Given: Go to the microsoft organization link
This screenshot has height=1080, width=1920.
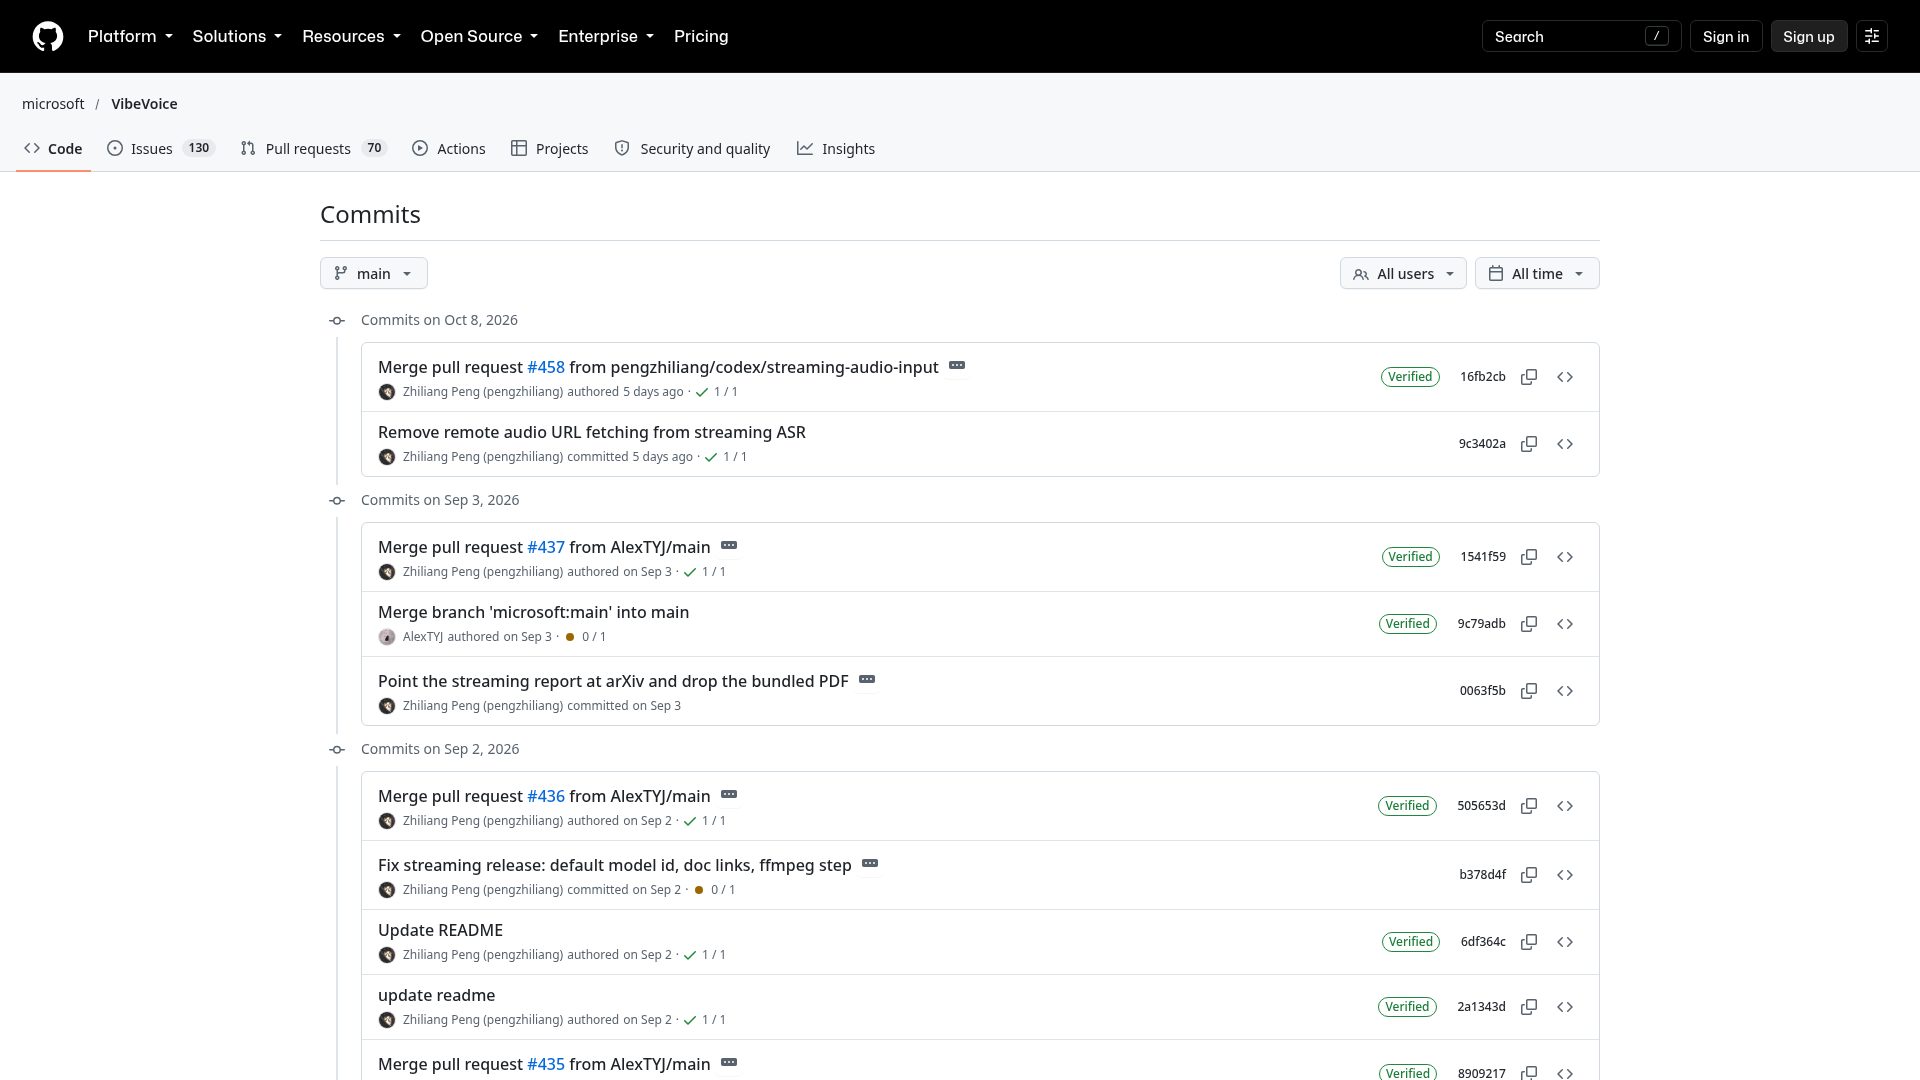Looking at the screenshot, I should (53, 104).
